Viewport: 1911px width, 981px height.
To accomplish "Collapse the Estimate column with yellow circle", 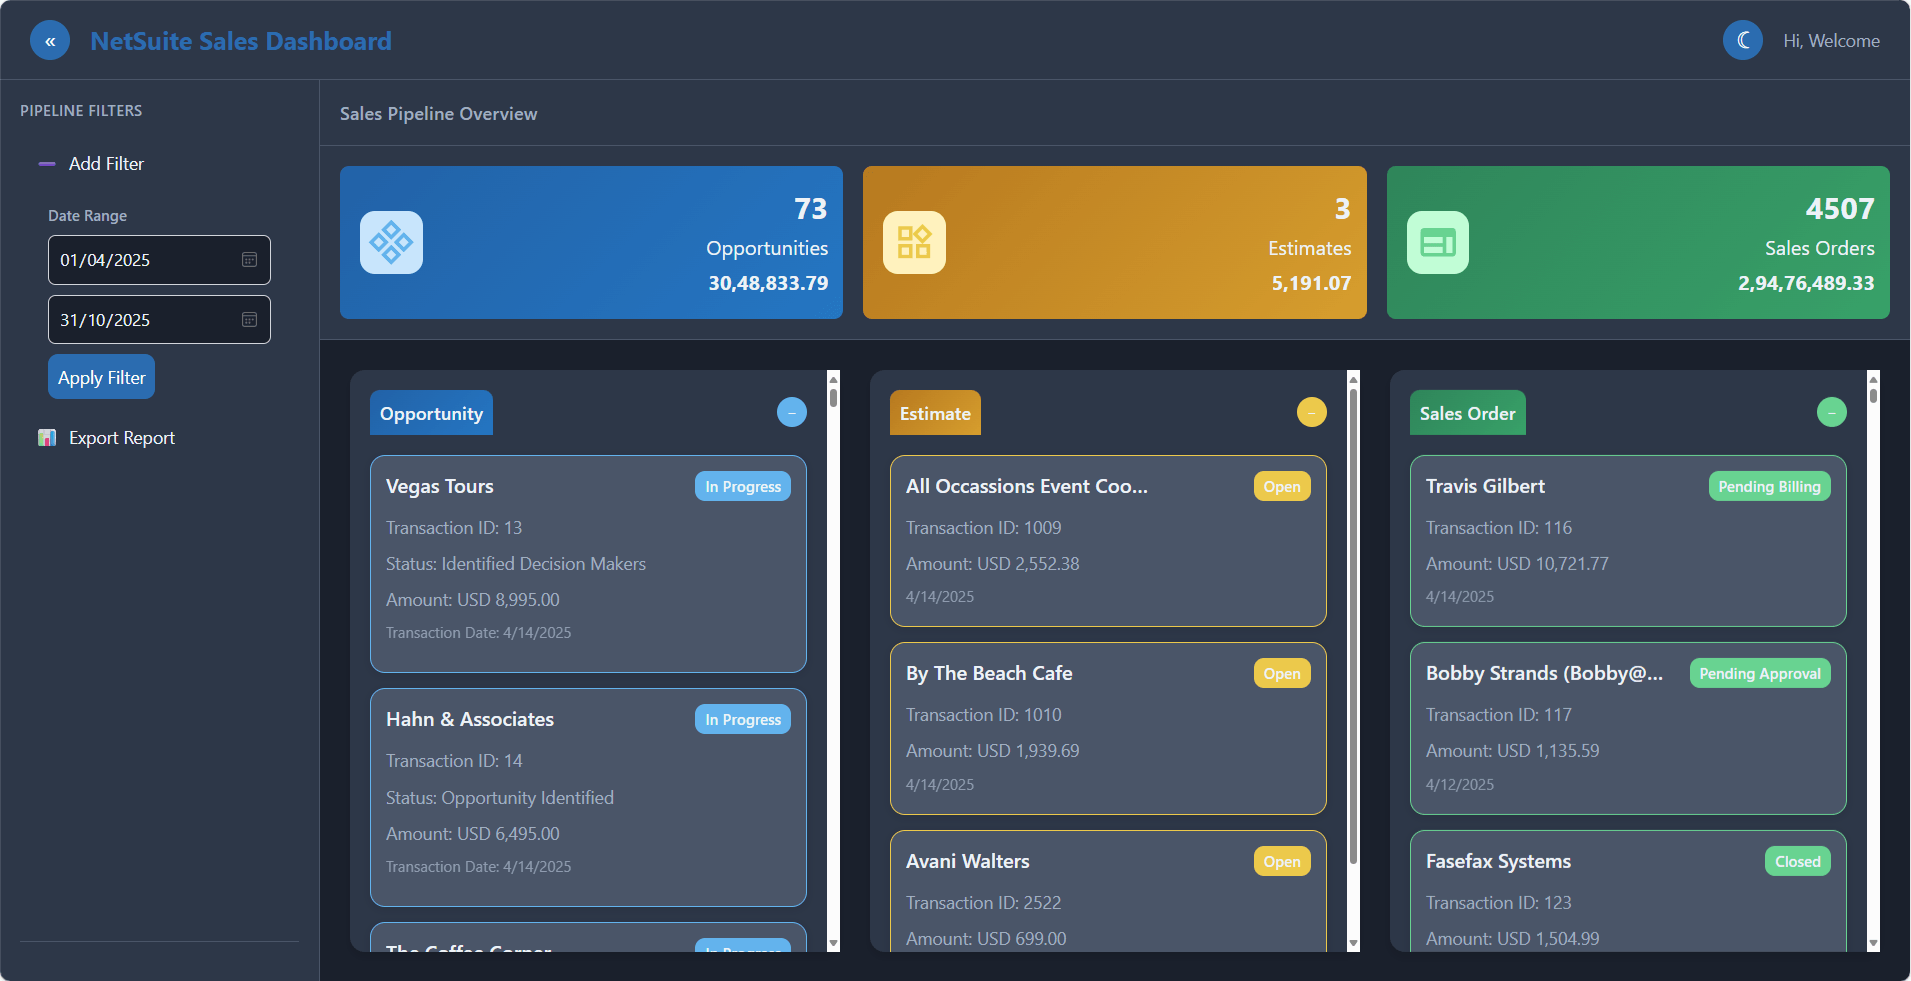I will (x=1311, y=412).
